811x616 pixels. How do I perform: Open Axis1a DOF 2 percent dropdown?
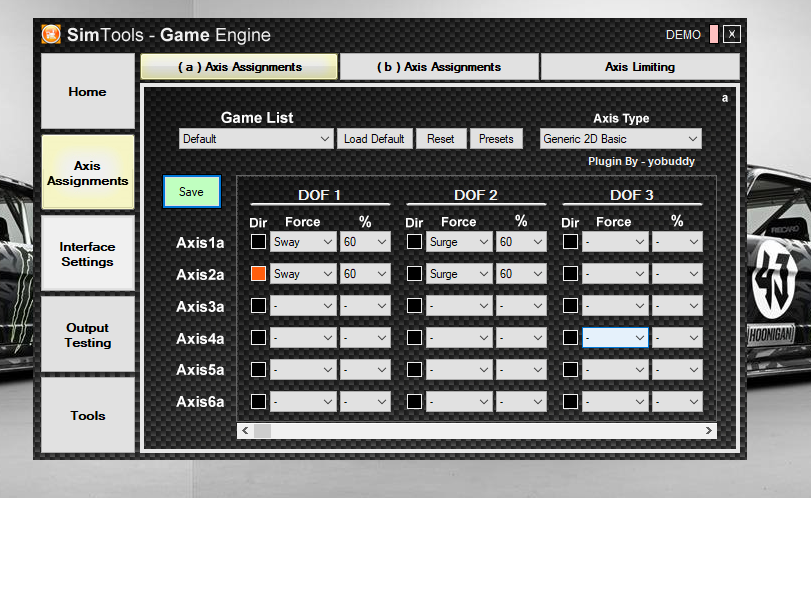[x=521, y=242]
